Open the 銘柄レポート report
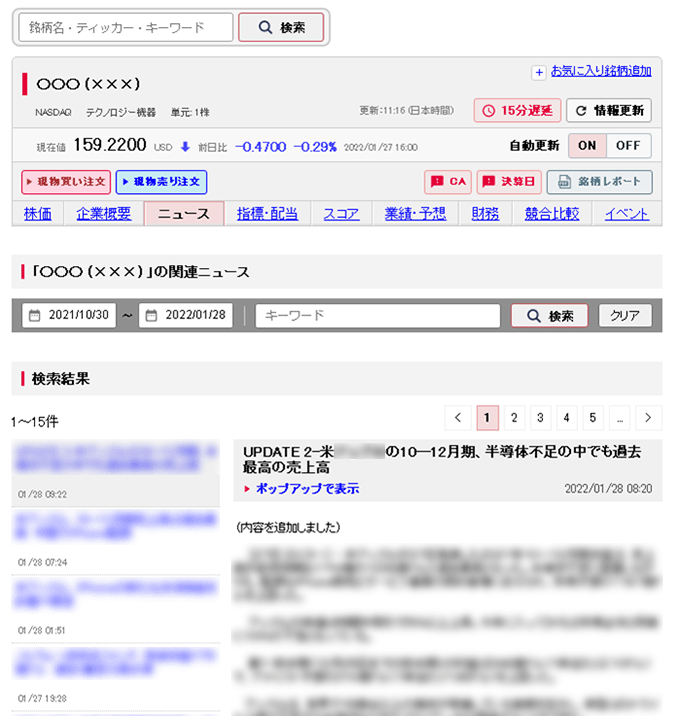The height and width of the screenshot is (716, 678). (x=599, y=182)
